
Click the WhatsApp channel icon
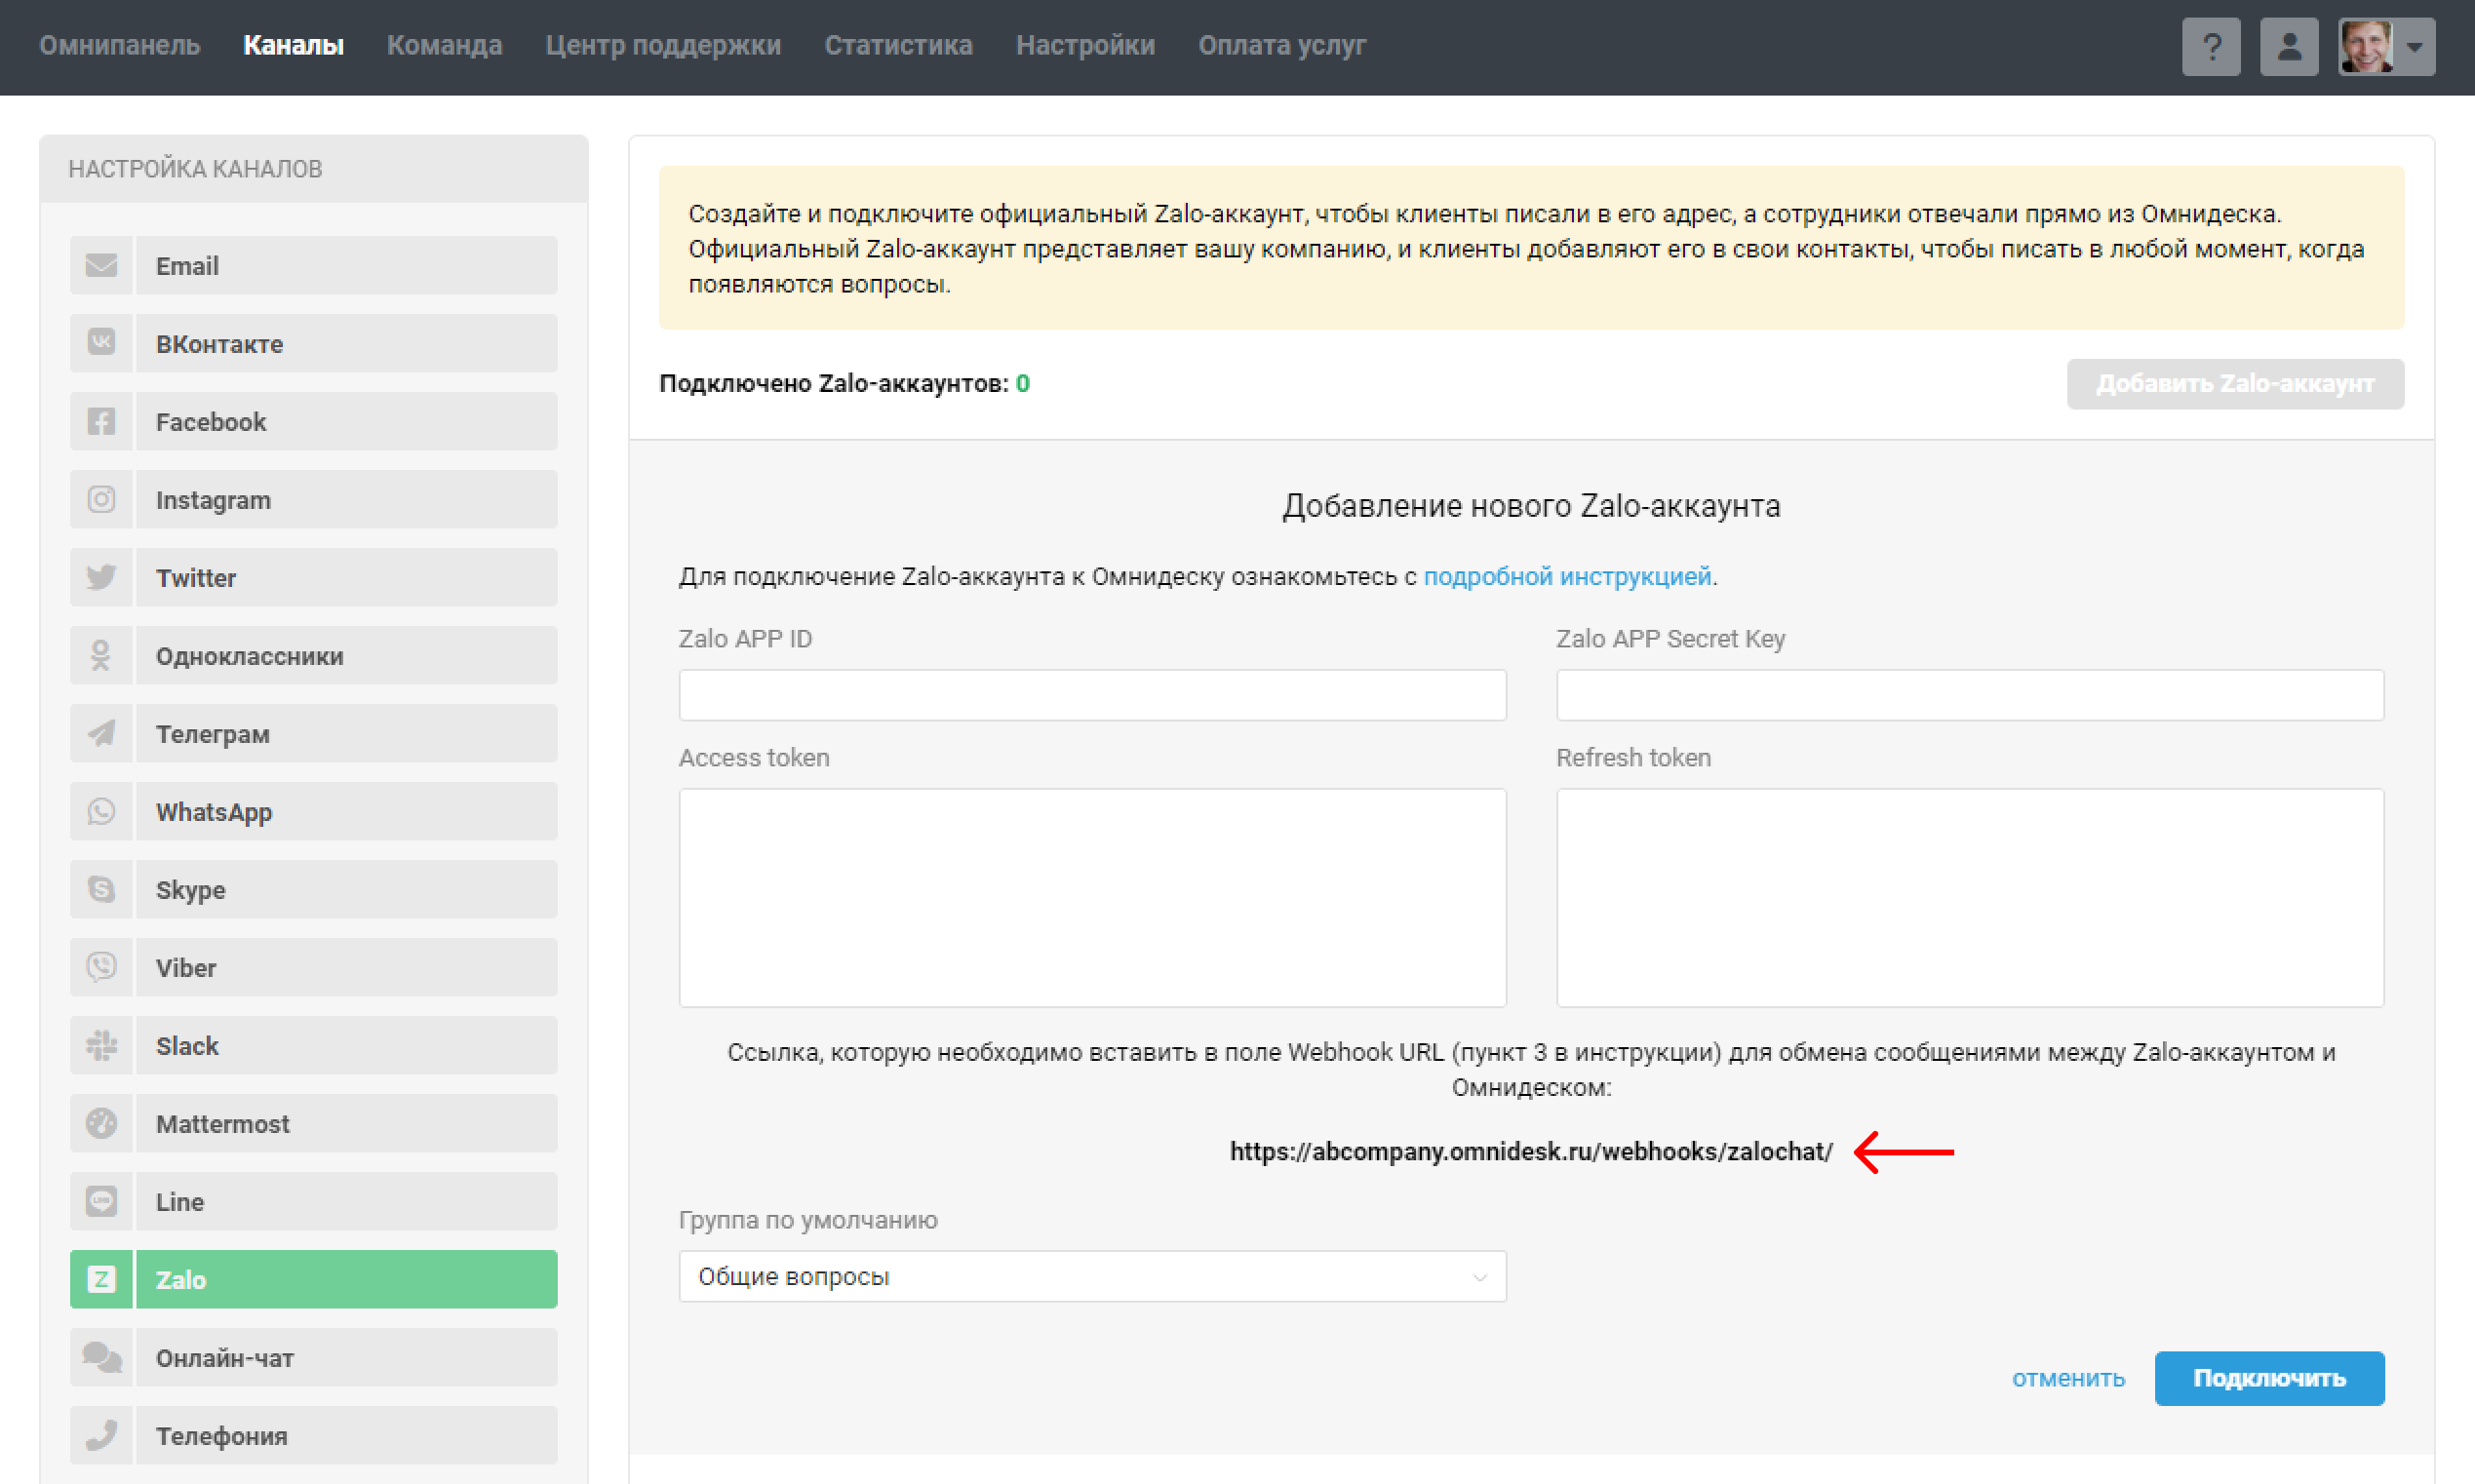(101, 811)
